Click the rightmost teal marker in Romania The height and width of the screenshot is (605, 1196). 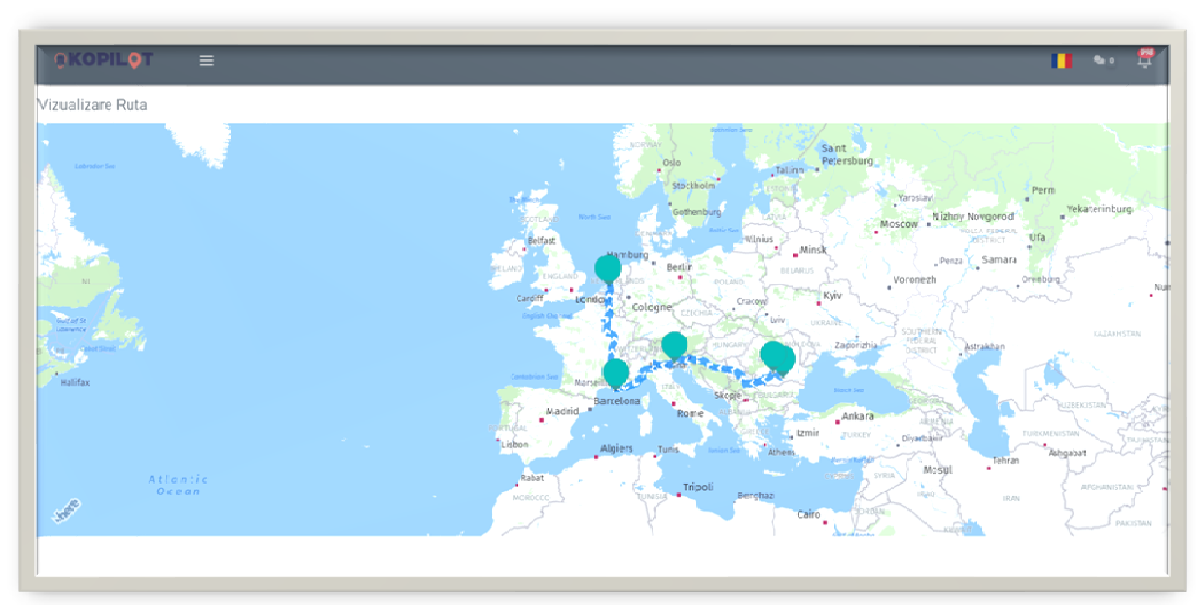[x=783, y=358]
